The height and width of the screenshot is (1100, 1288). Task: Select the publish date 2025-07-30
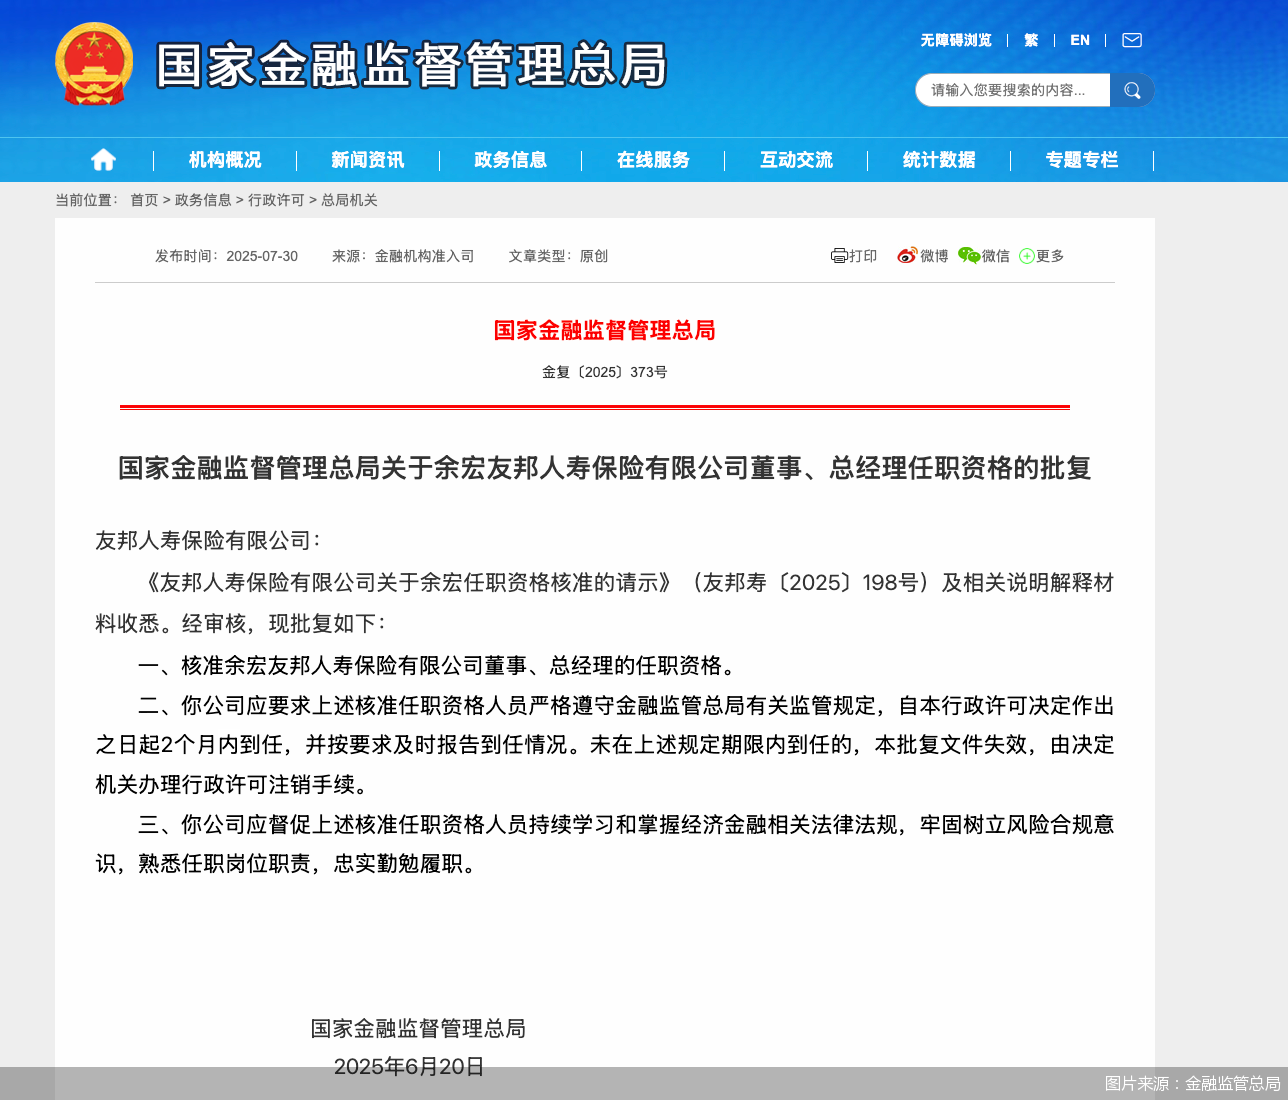click(x=262, y=256)
